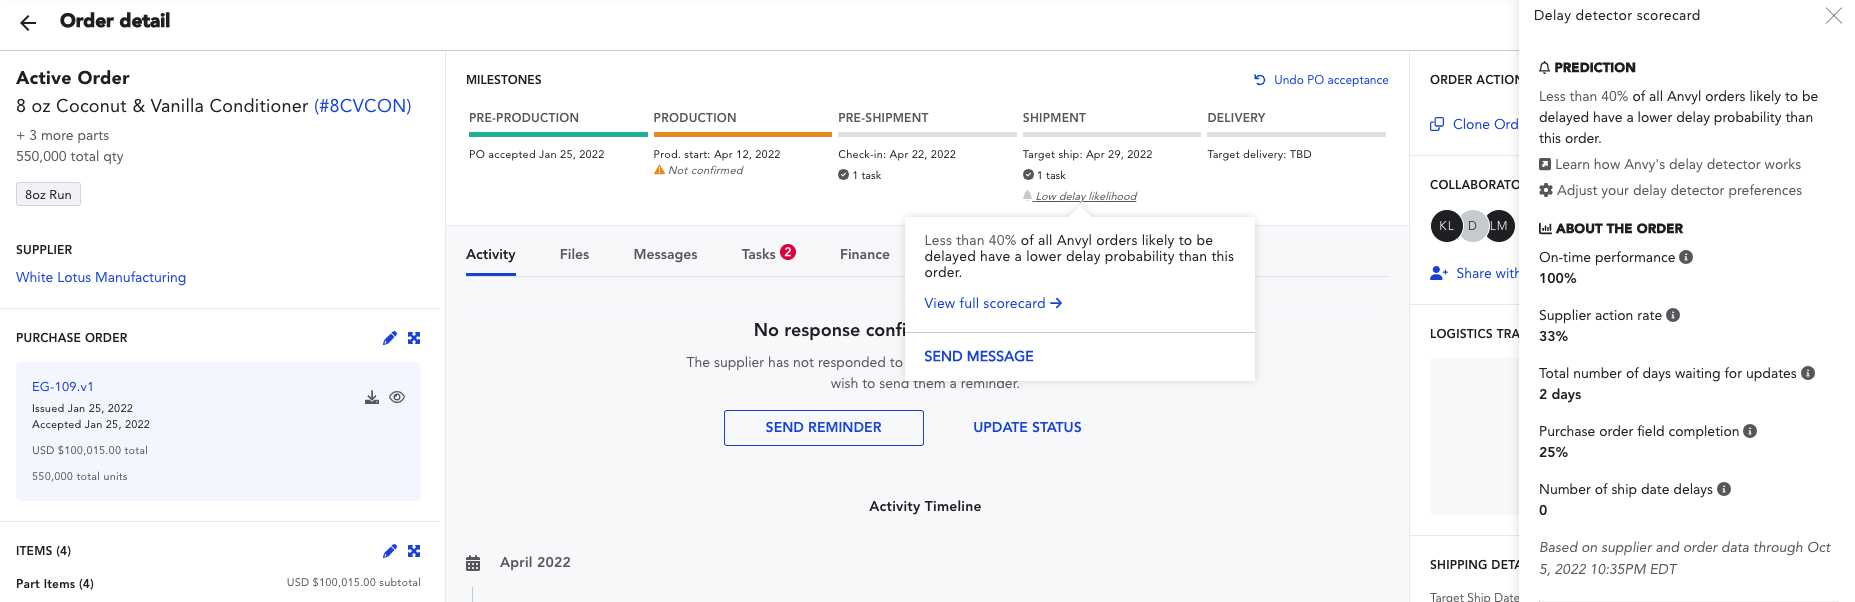This screenshot has height=602, width=1855.
Task: Click Undo PO acceptance
Action: 1321,80
